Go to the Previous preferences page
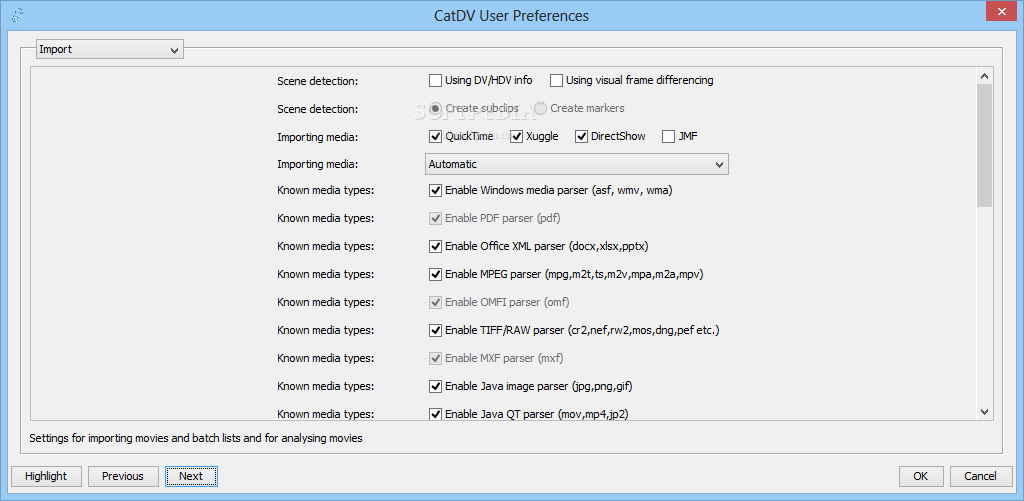The height and width of the screenshot is (501, 1024). pos(123,476)
